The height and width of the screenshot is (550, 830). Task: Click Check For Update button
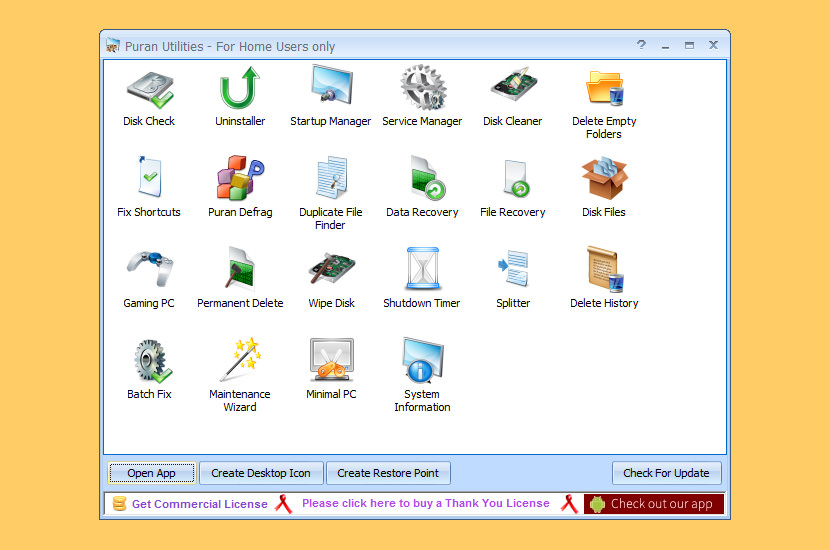tap(666, 473)
